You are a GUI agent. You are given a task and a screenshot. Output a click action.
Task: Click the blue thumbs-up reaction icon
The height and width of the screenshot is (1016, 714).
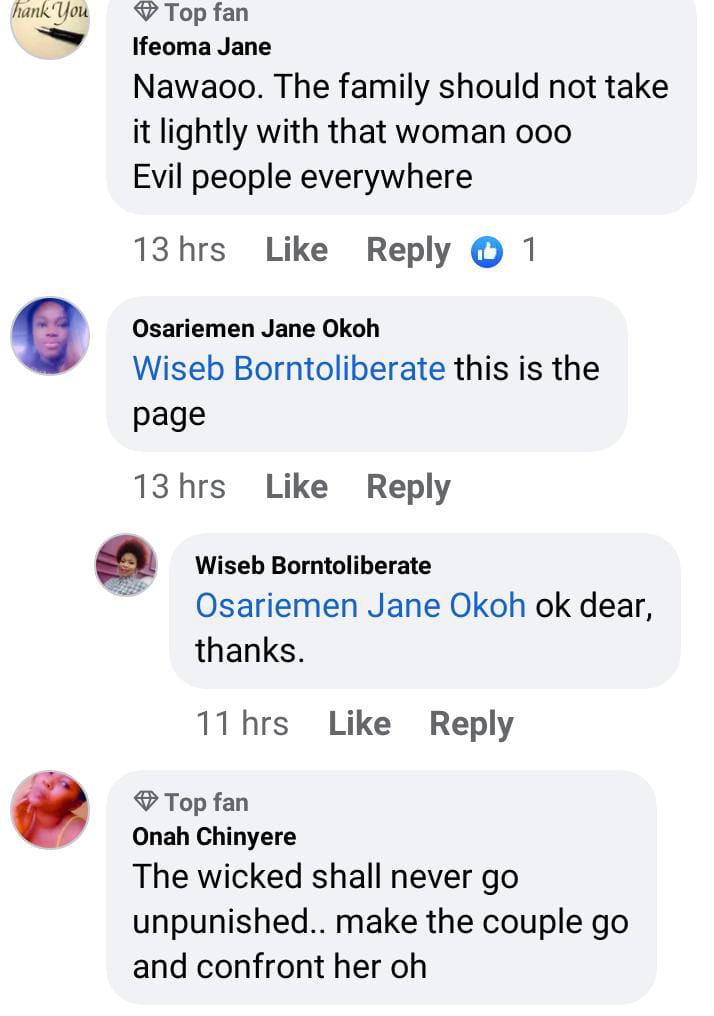coord(487,251)
